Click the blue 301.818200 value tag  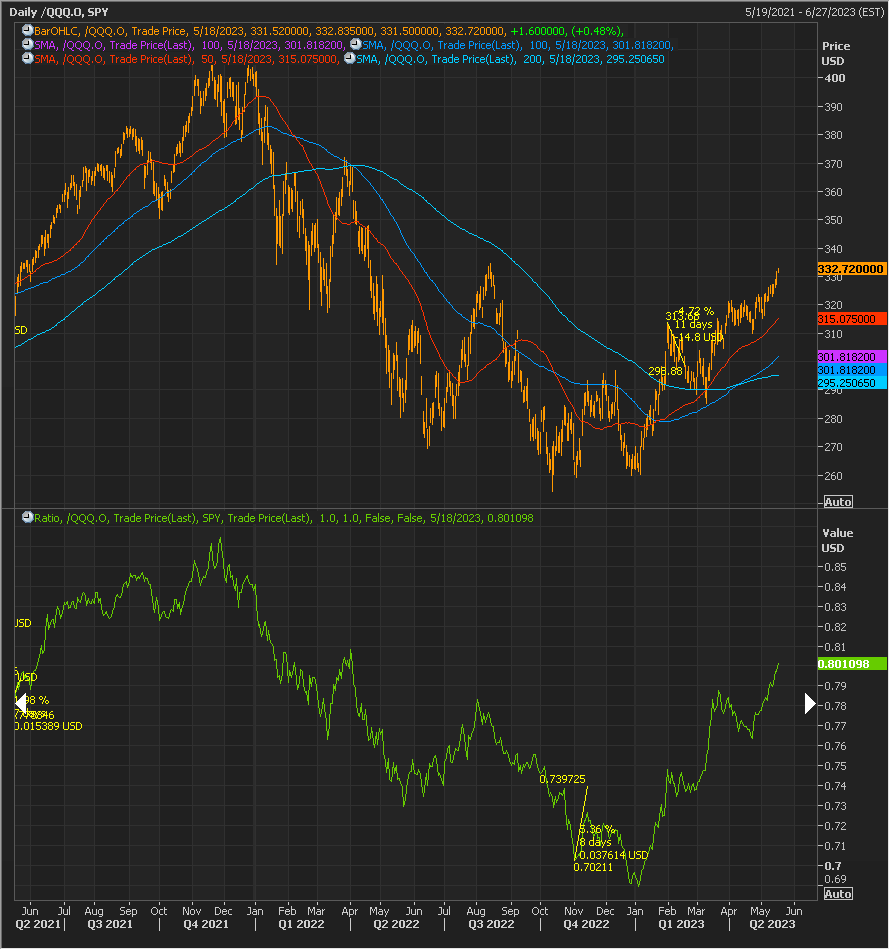(852, 370)
